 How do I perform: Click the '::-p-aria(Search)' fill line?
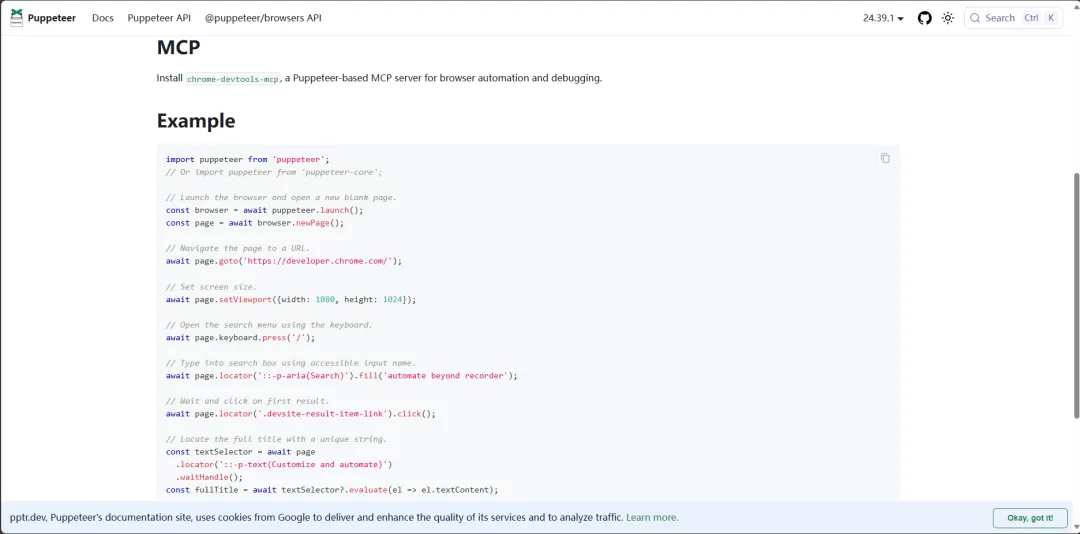[x=342, y=376]
